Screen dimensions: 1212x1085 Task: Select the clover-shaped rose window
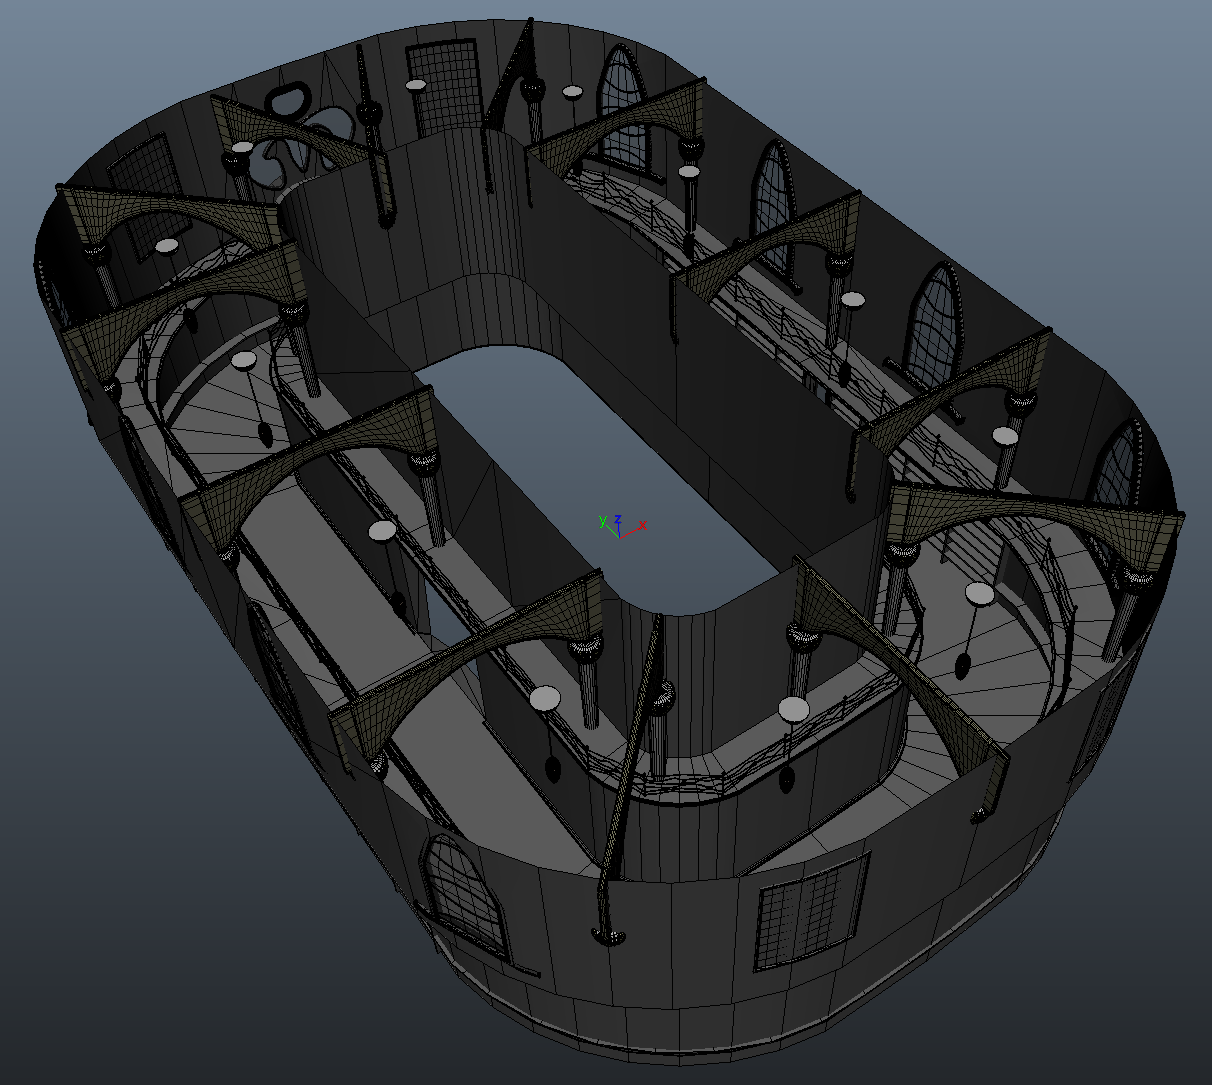[302, 135]
